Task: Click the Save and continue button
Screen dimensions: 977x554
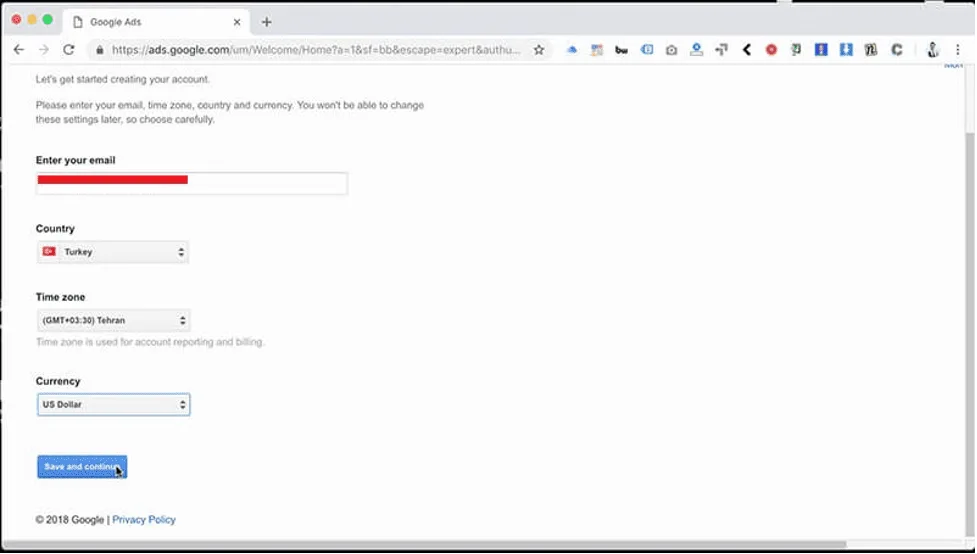Action: pos(82,467)
